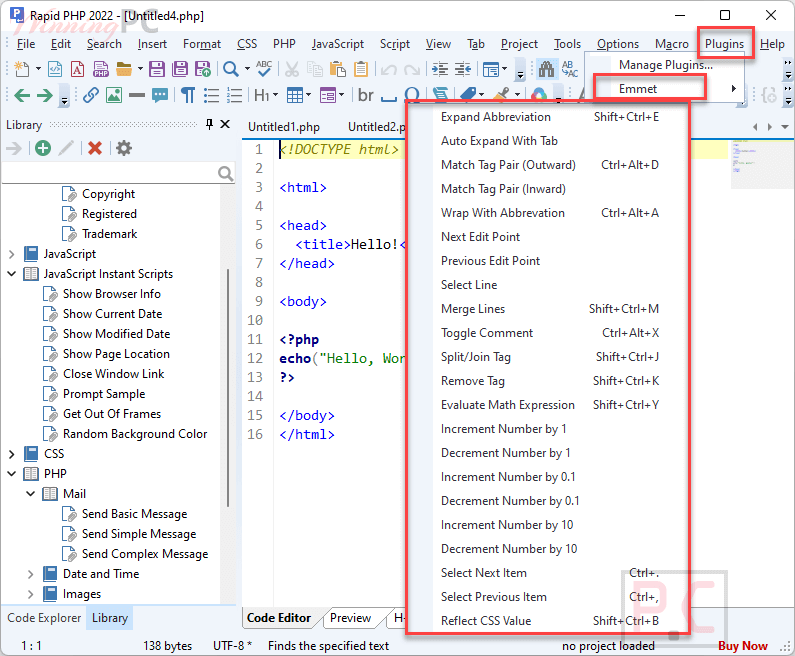Viewport: 795px width, 656px height.
Task: Choose Manage Plugins... entry
Action: (x=665, y=65)
